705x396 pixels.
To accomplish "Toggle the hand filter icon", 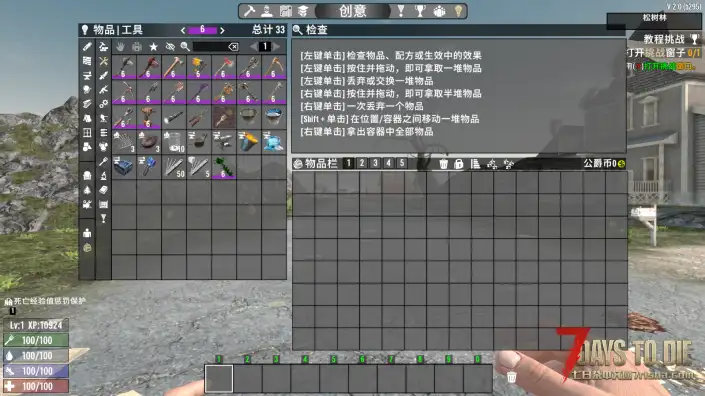I will tap(120, 46).
